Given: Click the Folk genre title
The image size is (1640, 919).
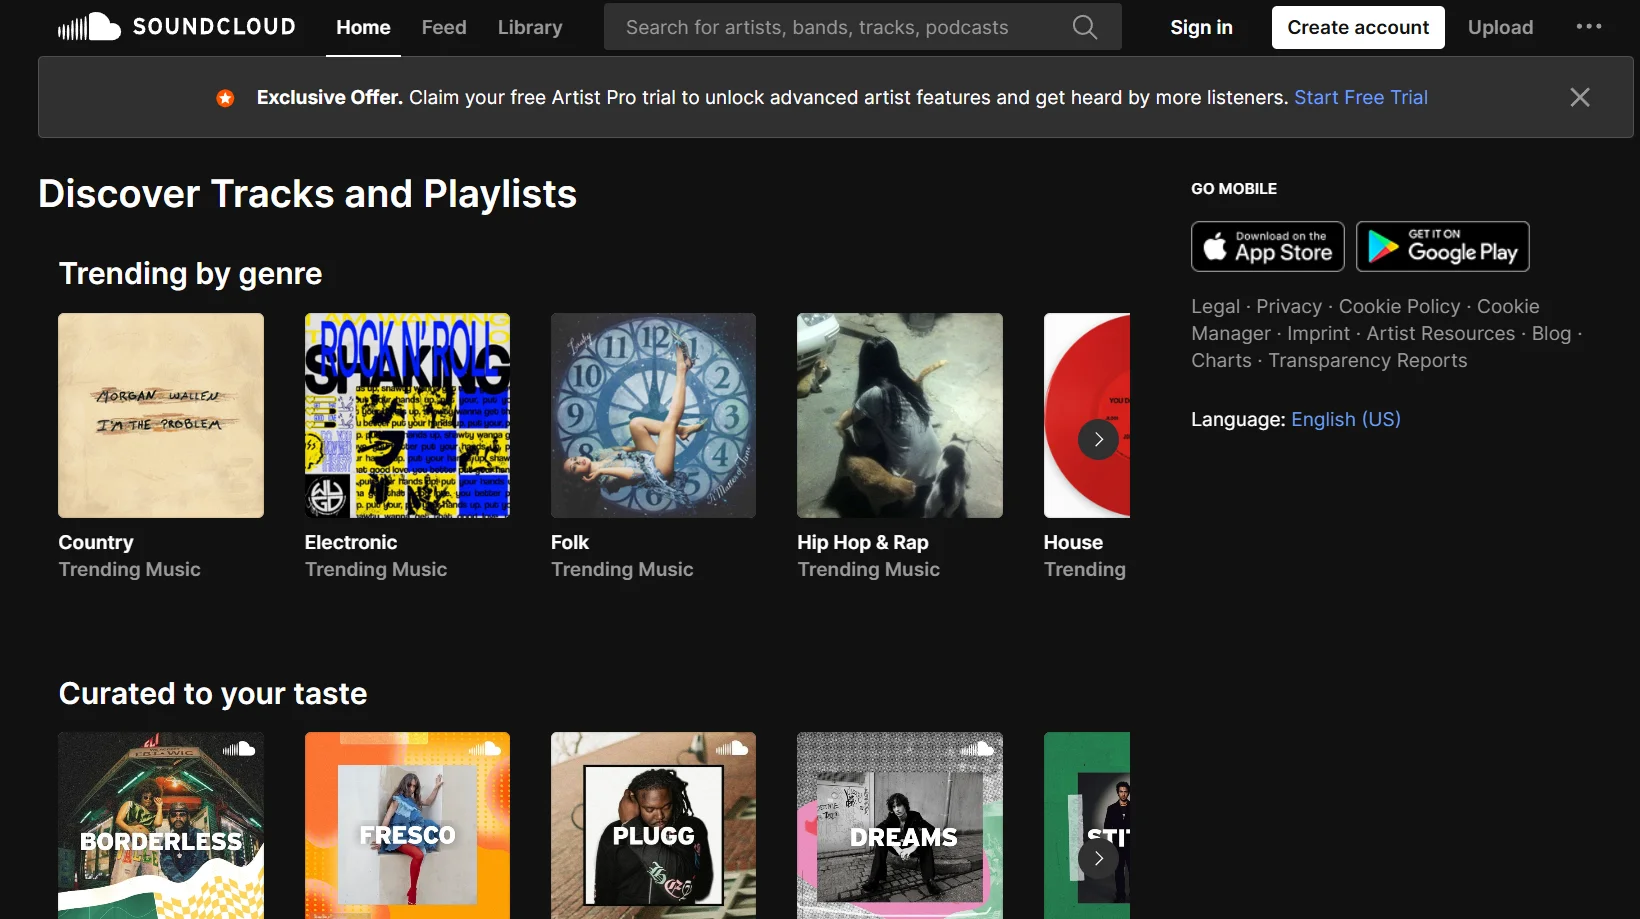Looking at the screenshot, I should (x=570, y=542).
